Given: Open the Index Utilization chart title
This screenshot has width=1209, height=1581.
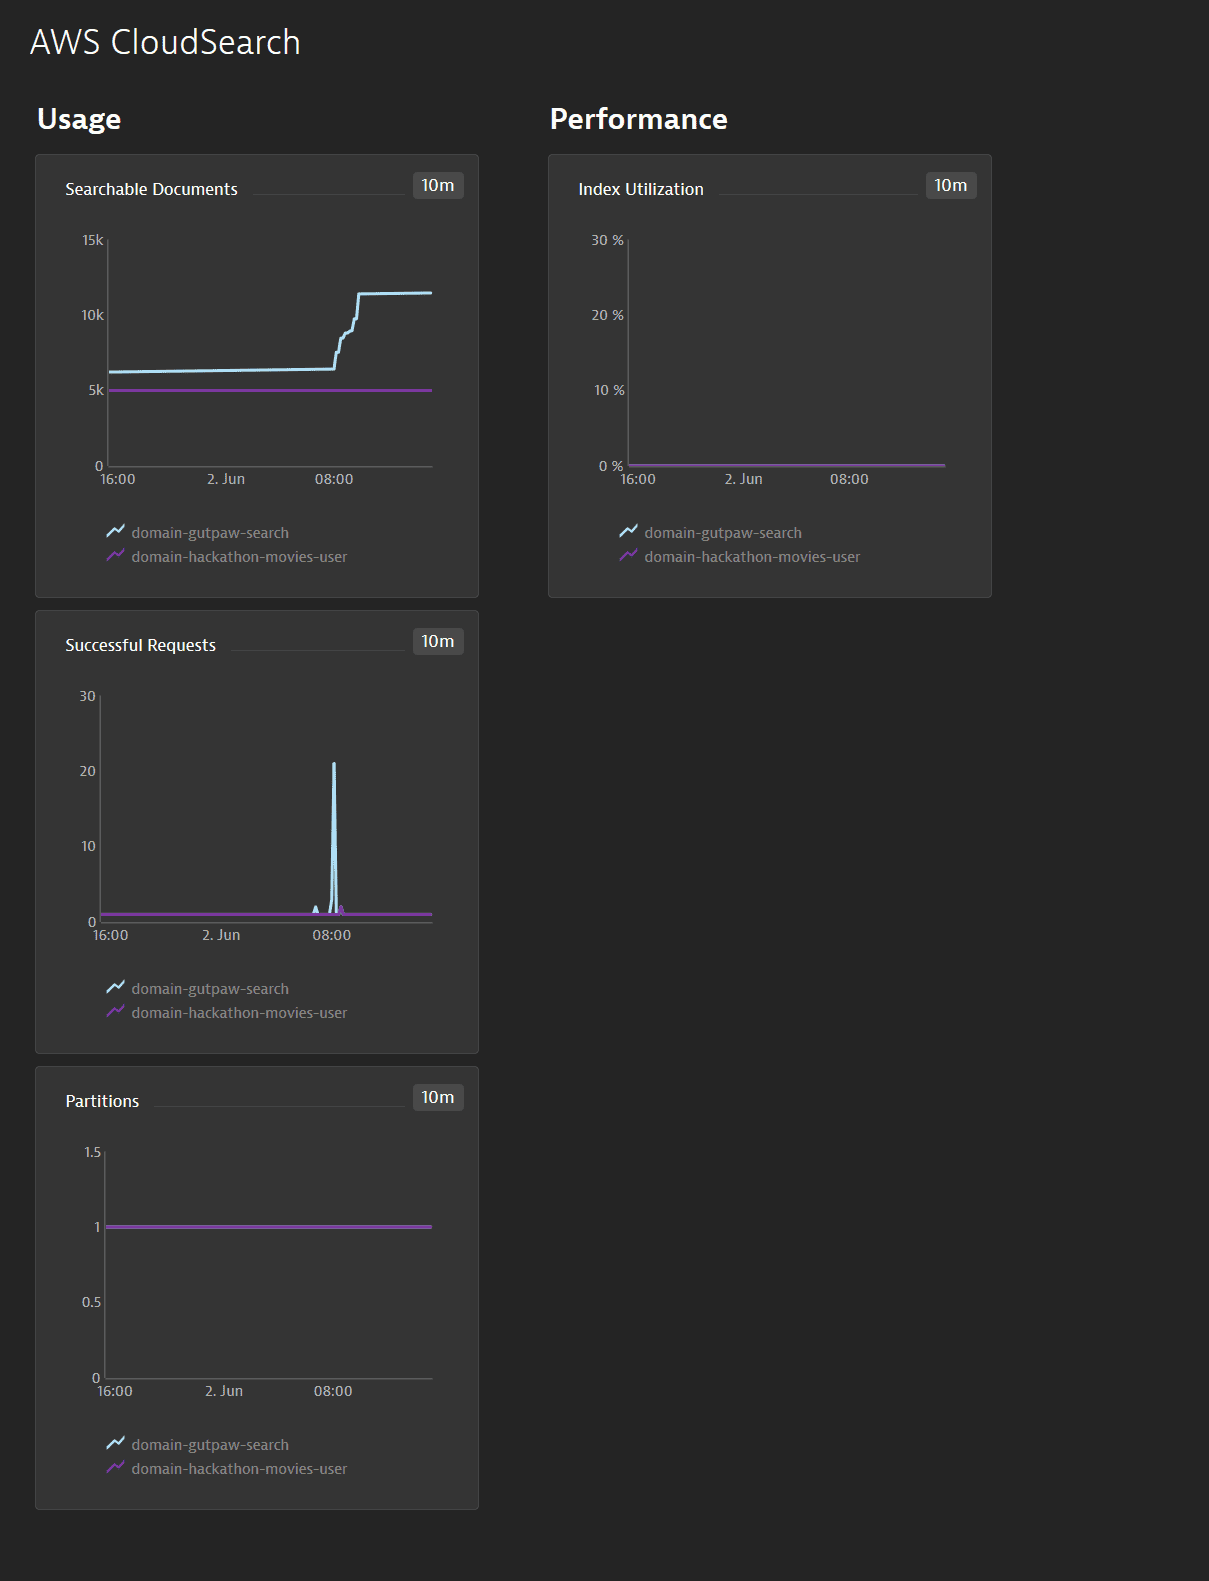Looking at the screenshot, I should 641,189.
